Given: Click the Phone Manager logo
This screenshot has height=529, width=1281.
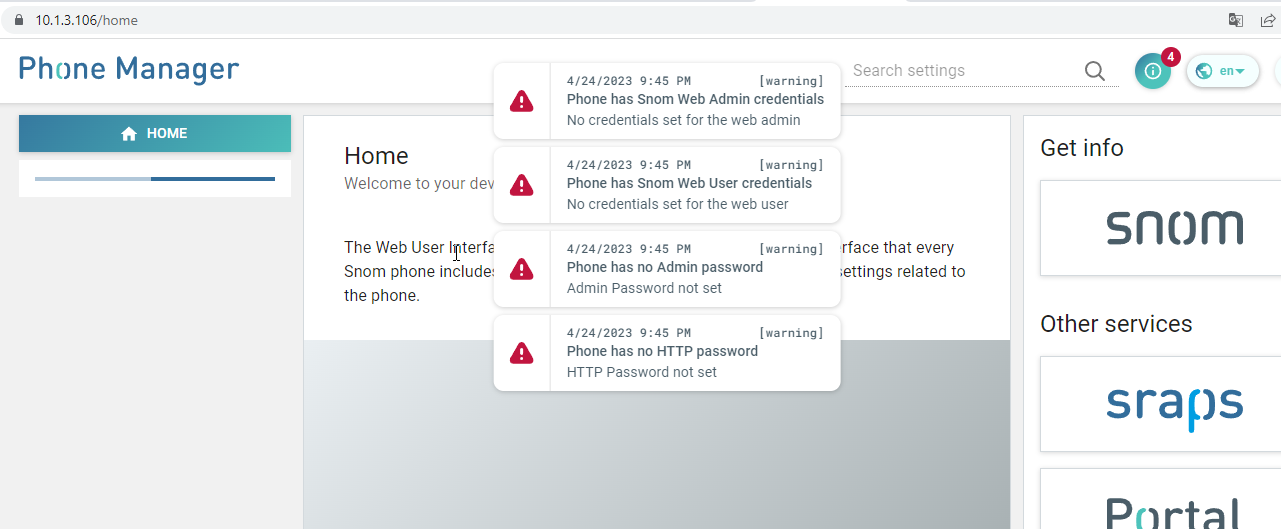Looking at the screenshot, I should point(129,69).
